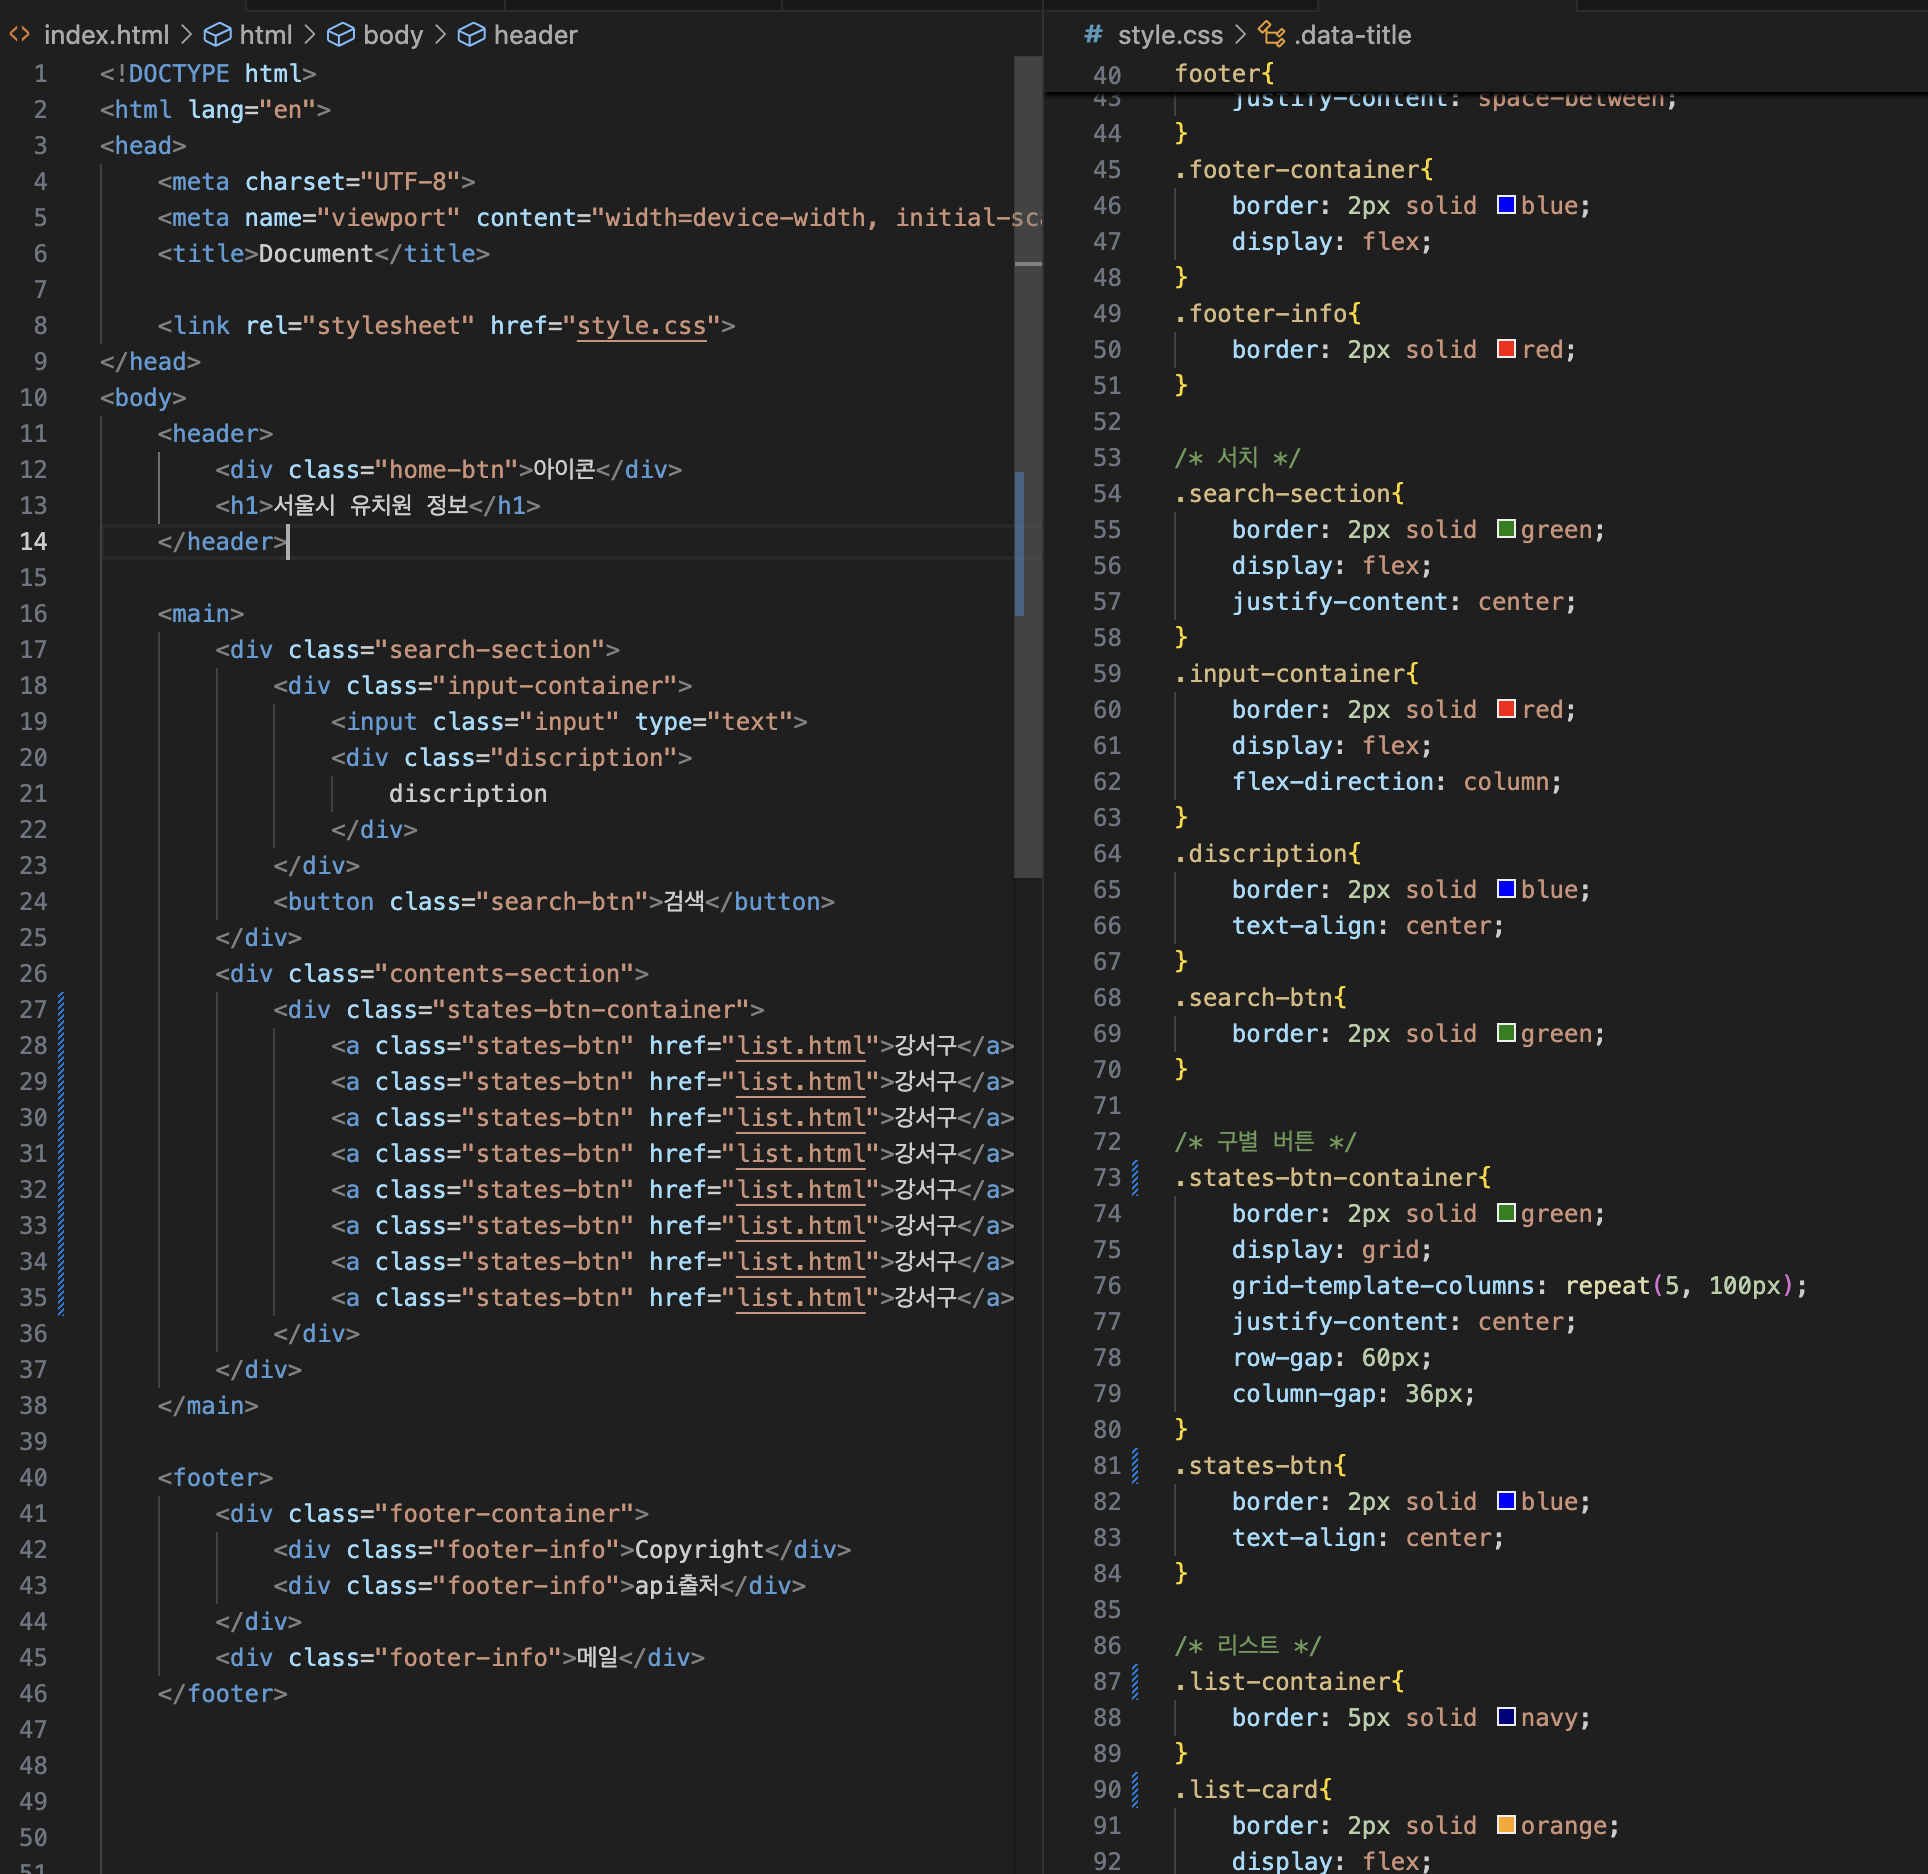Select the style.css breadcrumb item
This screenshot has height=1874, width=1928.
point(1170,35)
